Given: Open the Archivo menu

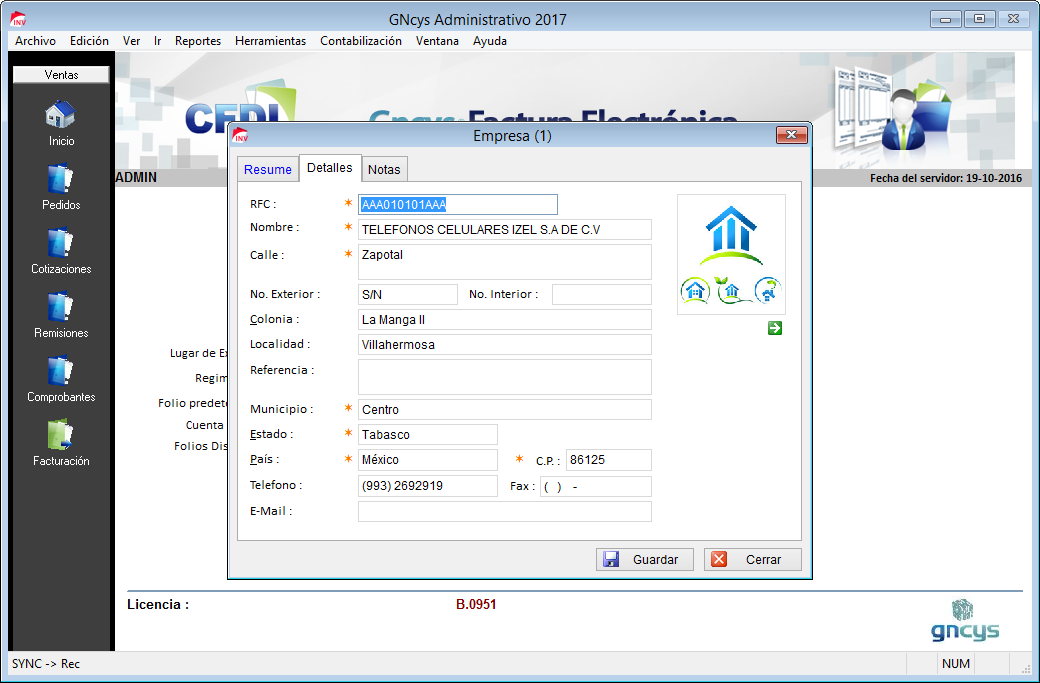Looking at the screenshot, I should 35,41.
